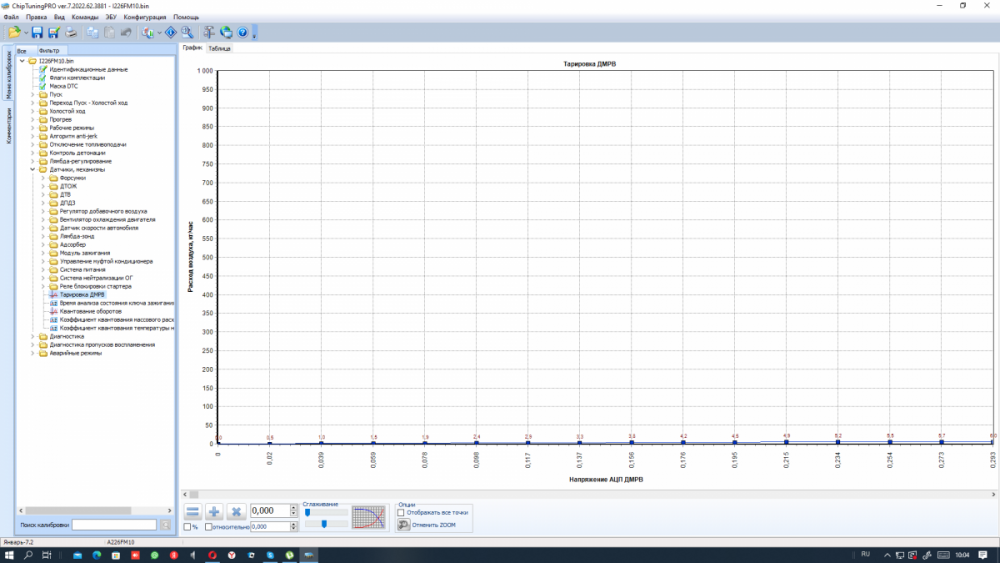Select Квантование оборотов calibration
The width and height of the screenshot is (1000, 563).
tap(91, 311)
